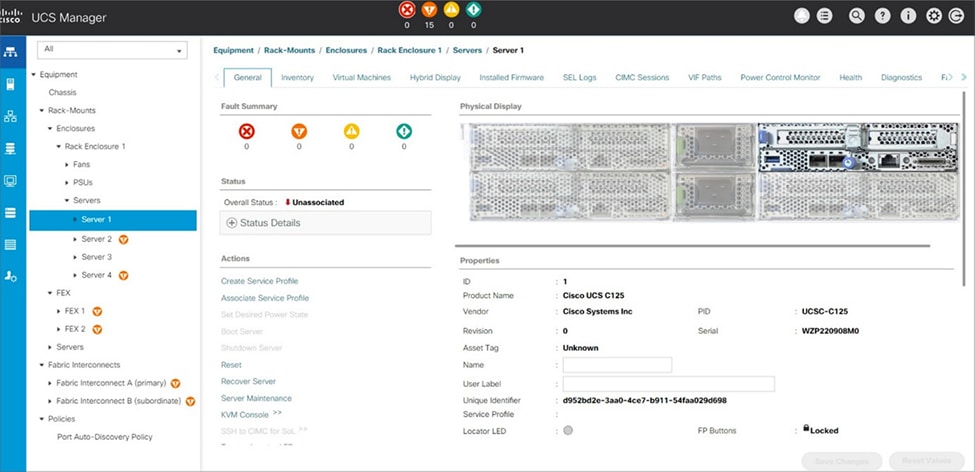Viewport: 975px width, 472px height.
Task: Collapse the Rack-Mounts tree node
Action: pos(42,111)
